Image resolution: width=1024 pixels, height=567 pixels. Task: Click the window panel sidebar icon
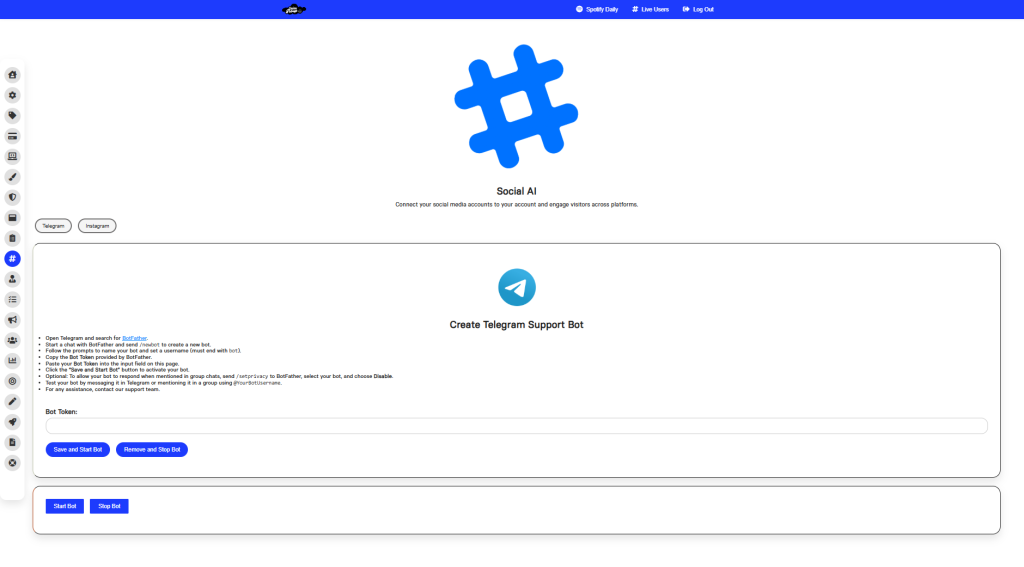12,218
